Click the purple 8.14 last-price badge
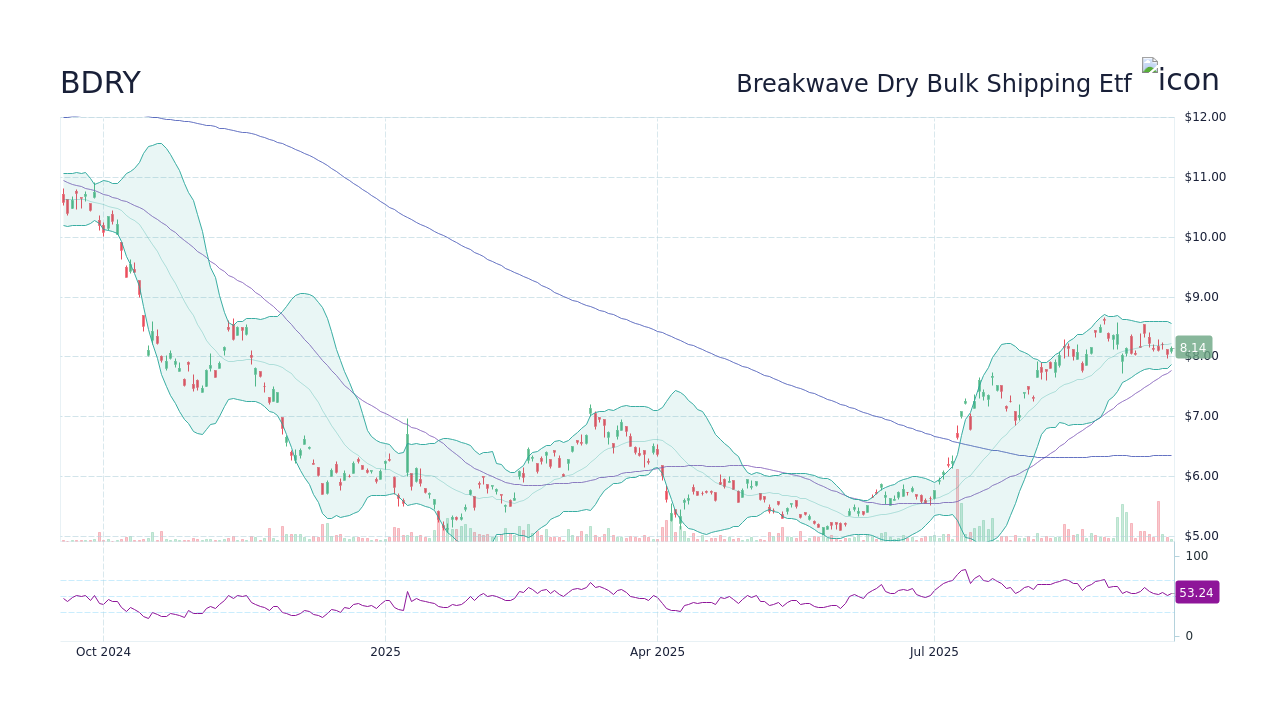1280x720 pixels. click(x=1192, y=347)
